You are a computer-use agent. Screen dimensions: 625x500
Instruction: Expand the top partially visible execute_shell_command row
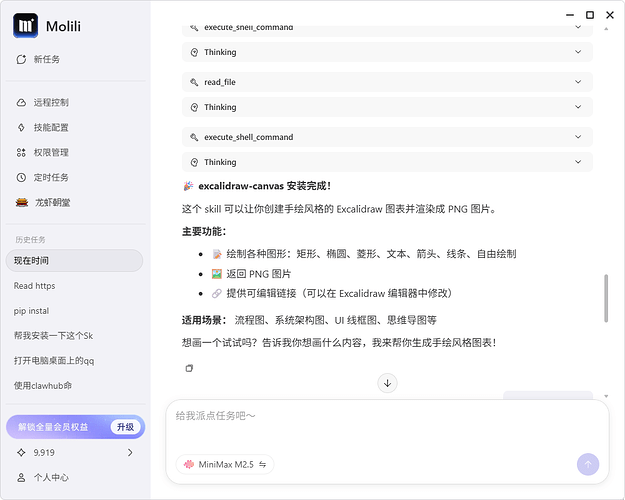387,31
